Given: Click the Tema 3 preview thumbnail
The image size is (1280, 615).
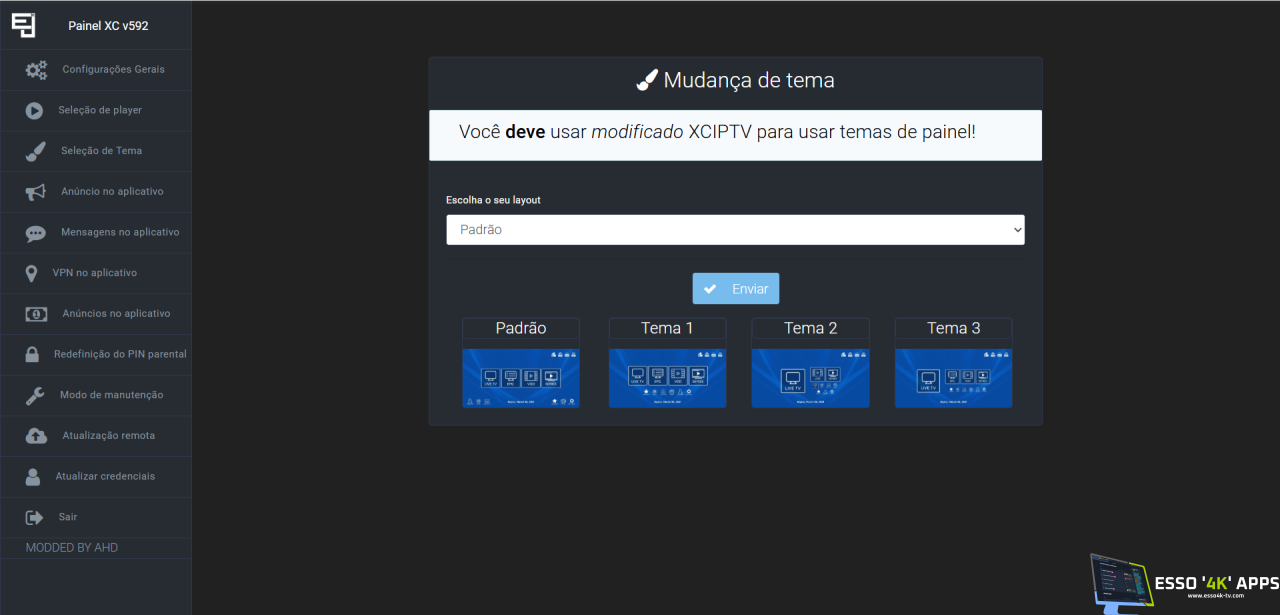Looking at the screenshot, I should coord(953,378).
